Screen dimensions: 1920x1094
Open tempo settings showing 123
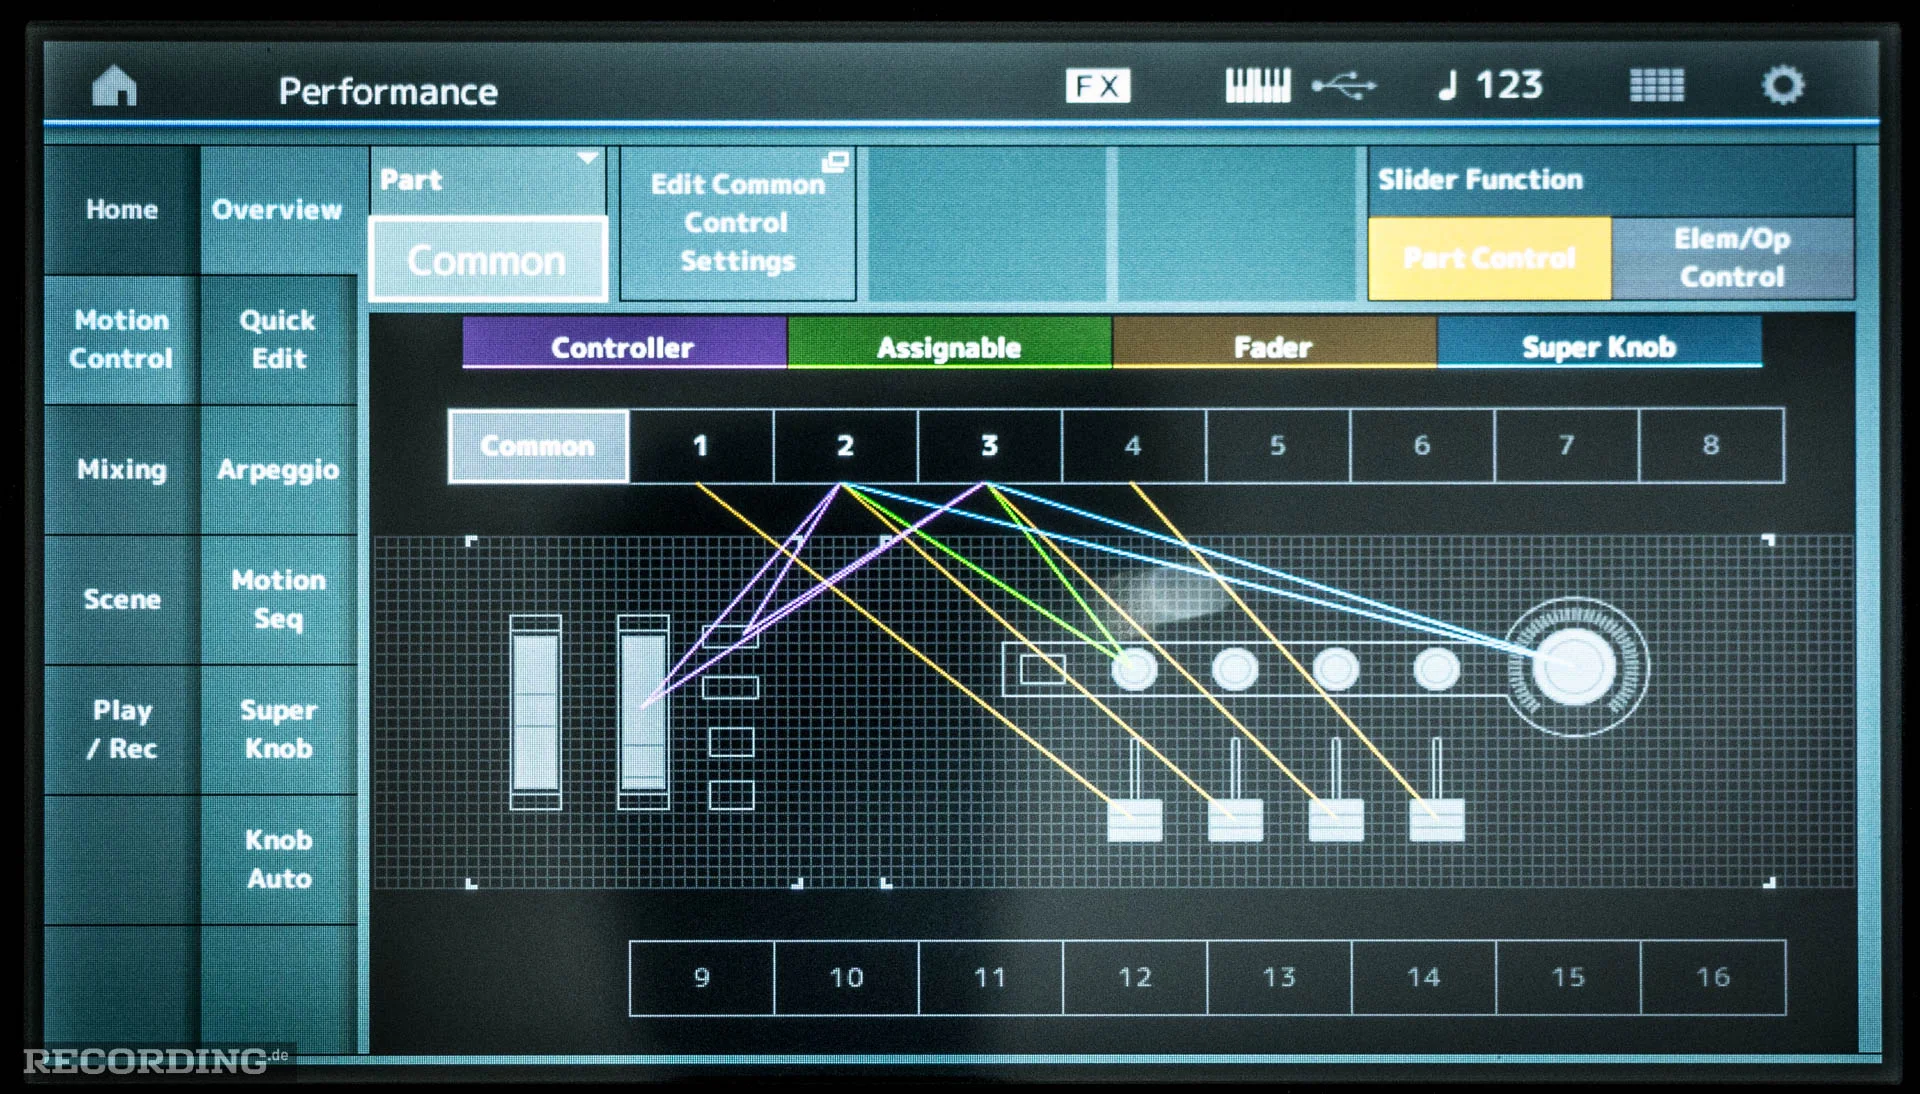pos(1492,86)
